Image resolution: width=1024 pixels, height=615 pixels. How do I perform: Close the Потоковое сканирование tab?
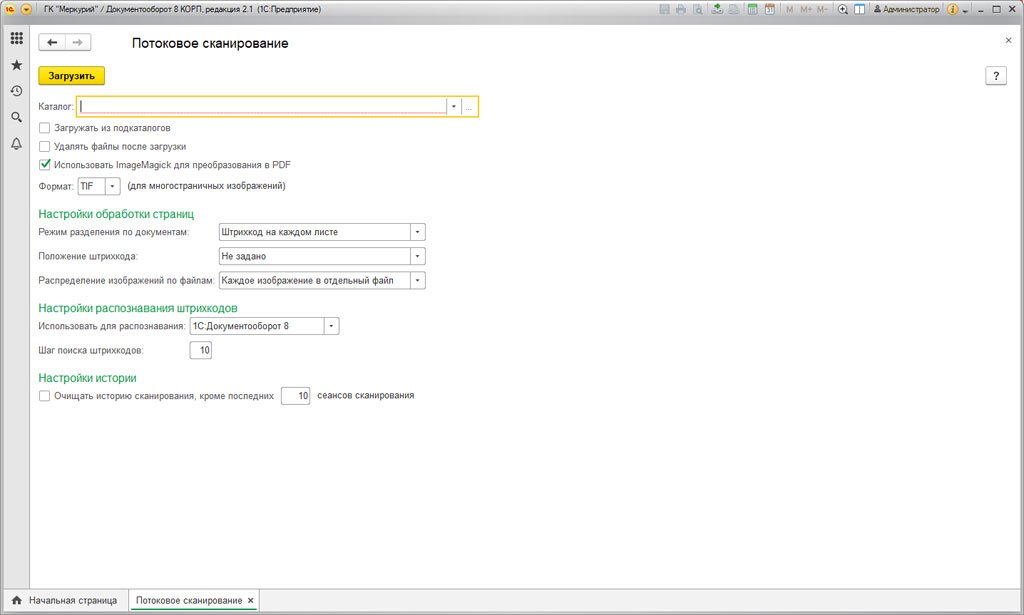[x=251, y=600]
